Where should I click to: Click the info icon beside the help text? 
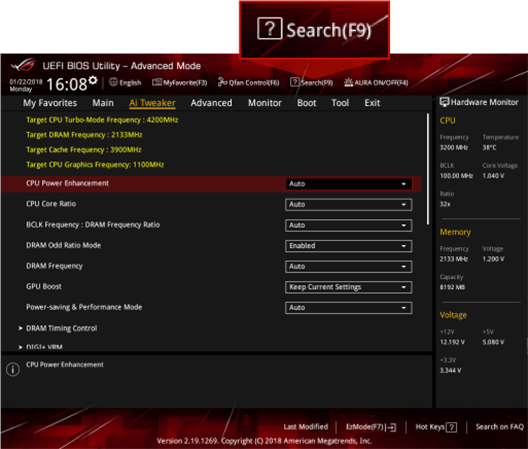pos(13,369)
